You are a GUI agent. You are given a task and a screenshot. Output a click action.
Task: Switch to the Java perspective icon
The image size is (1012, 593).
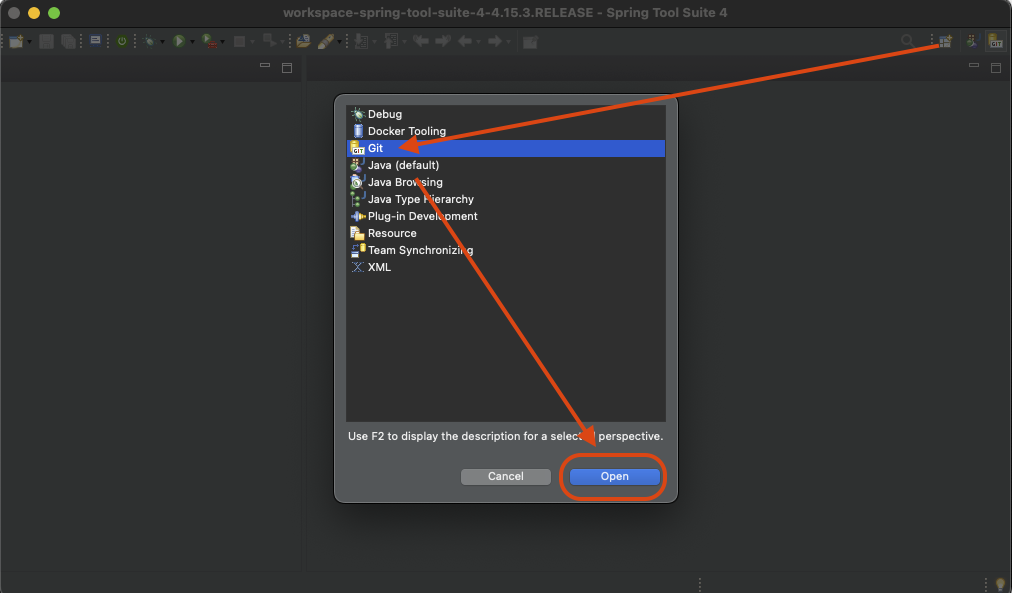[973, 41]
